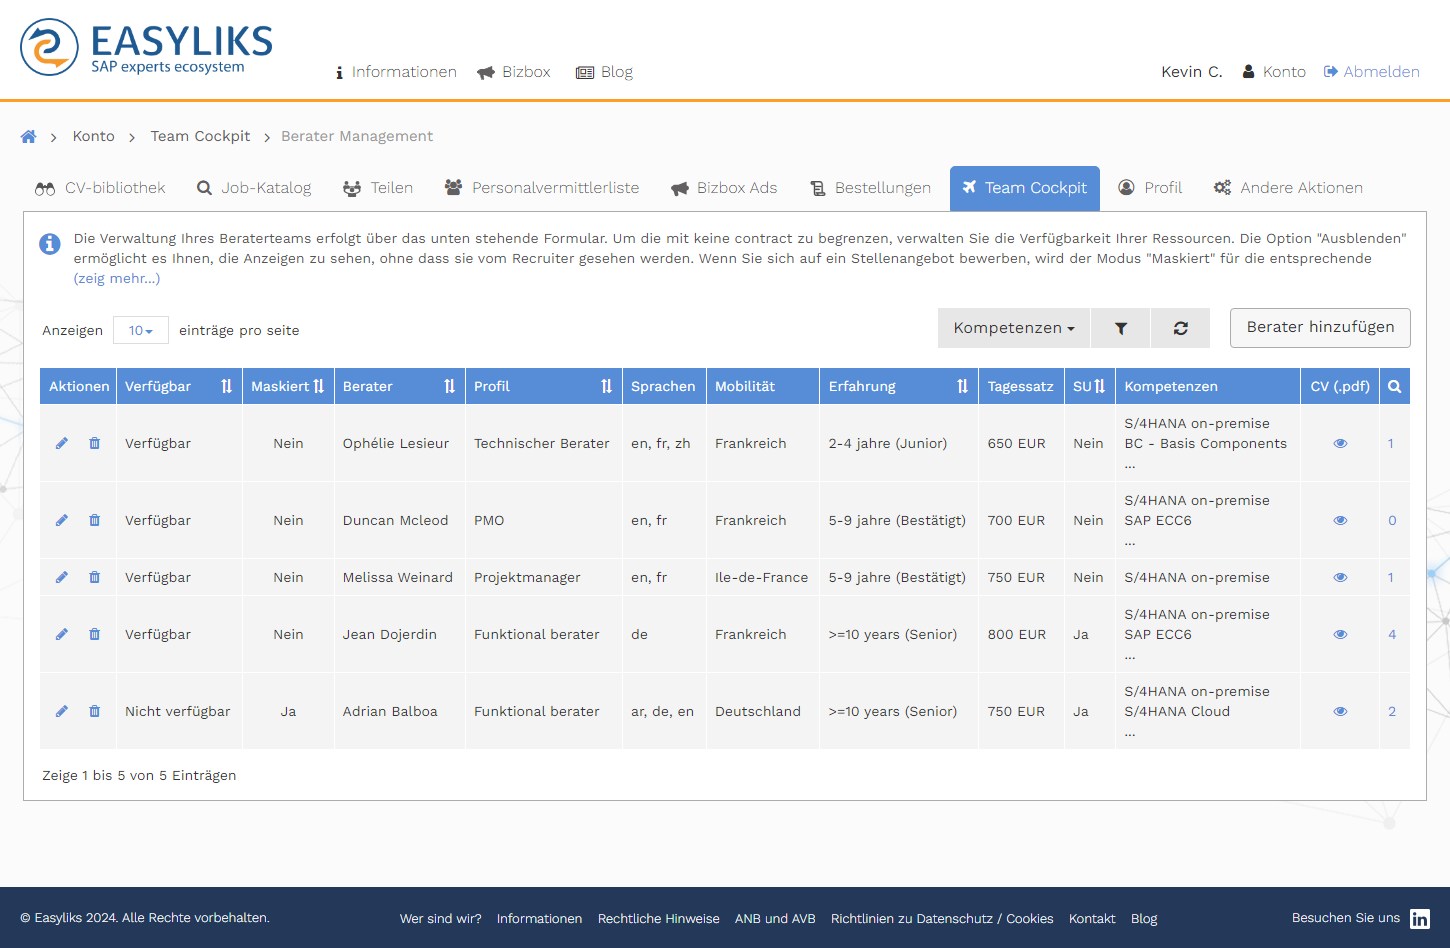
Task: Expand info text with 'zeig mehr...'
Action: click(116, 278)
